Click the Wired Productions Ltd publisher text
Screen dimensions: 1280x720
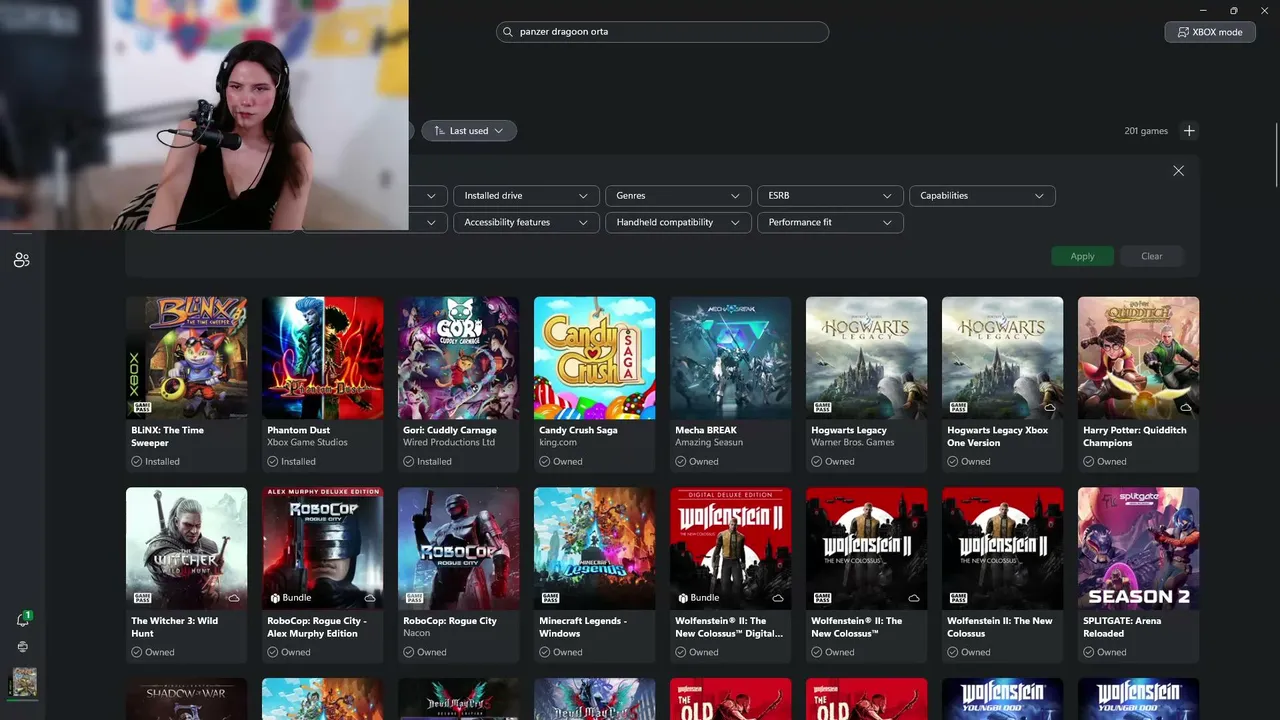pos(449,443)
